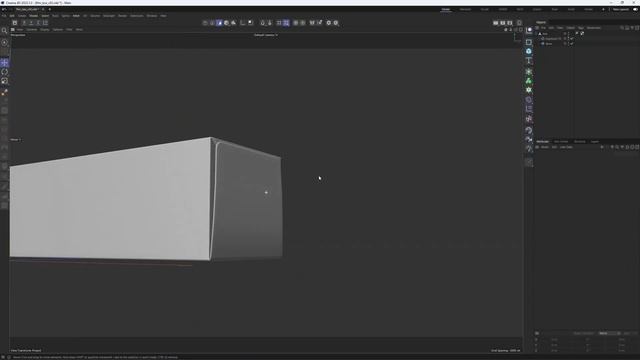The height and width of the screenshot is (360, 640).
Task: Open the Edit menu in main menu bar
Action: tap(12, 16)
